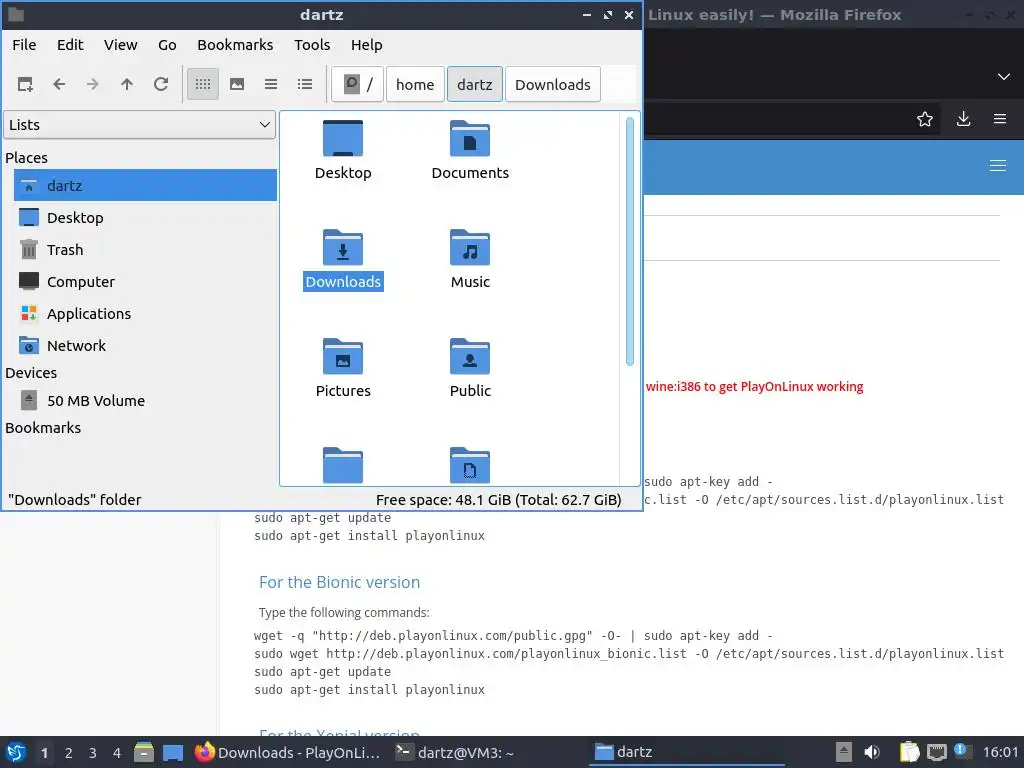Click the root path button
1024x768 pixels.
coord(357,84)
